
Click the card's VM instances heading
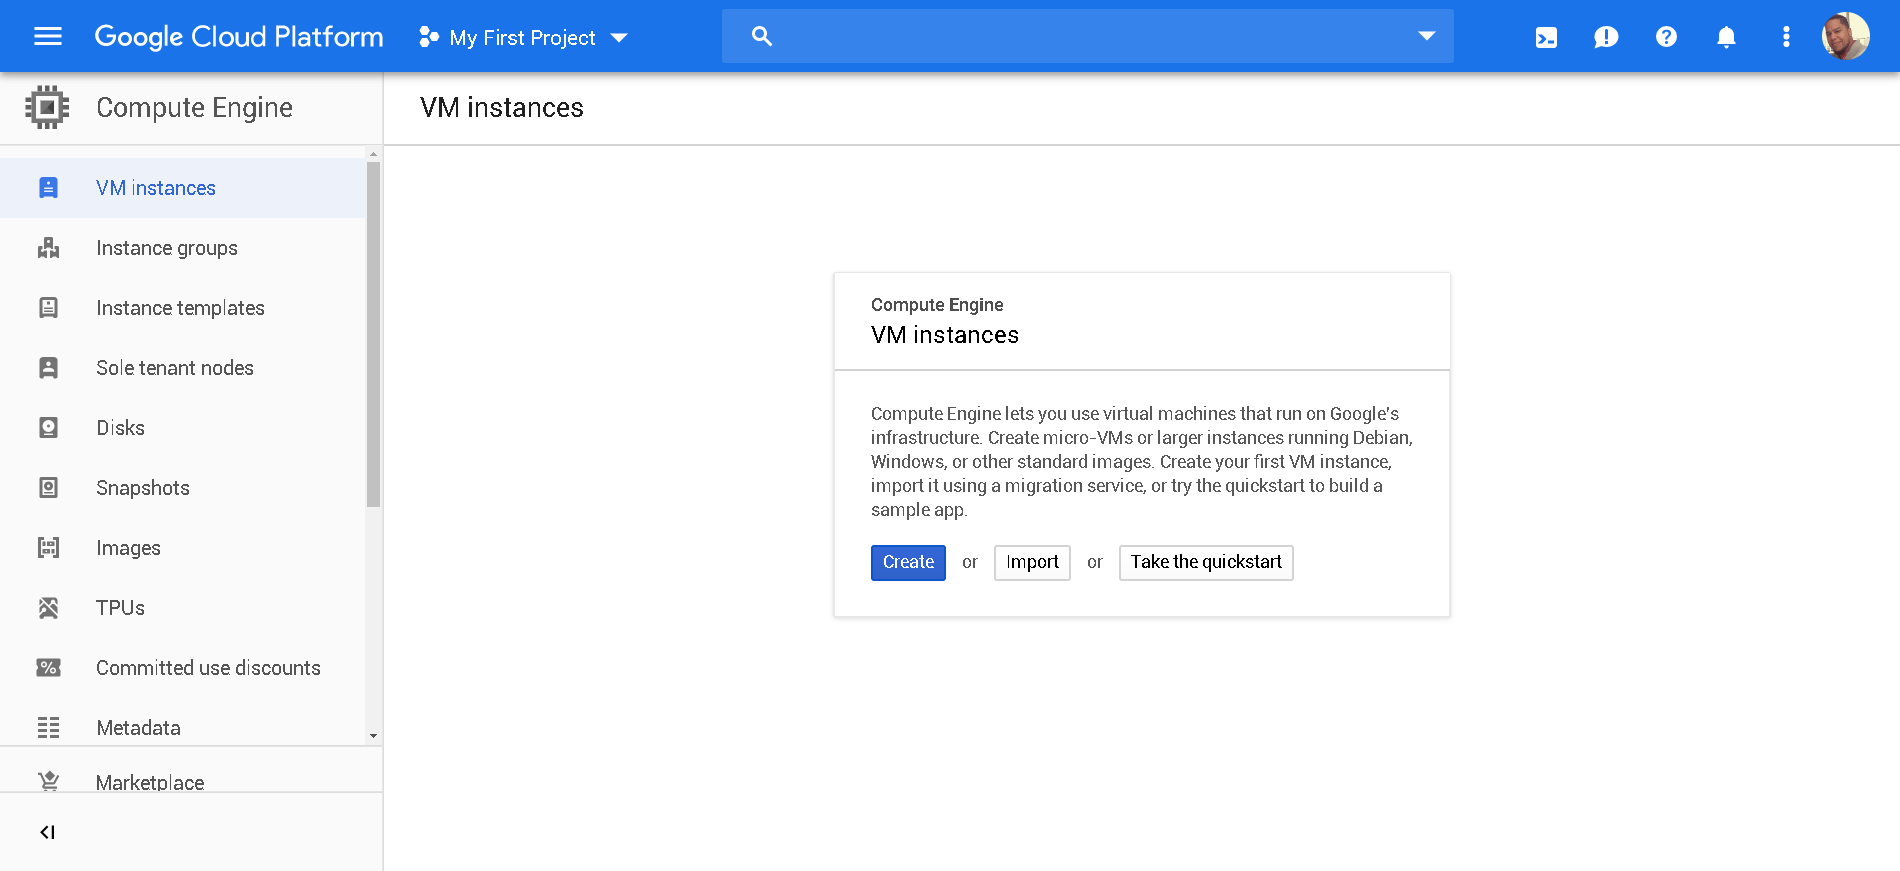(x=945, y=335)
